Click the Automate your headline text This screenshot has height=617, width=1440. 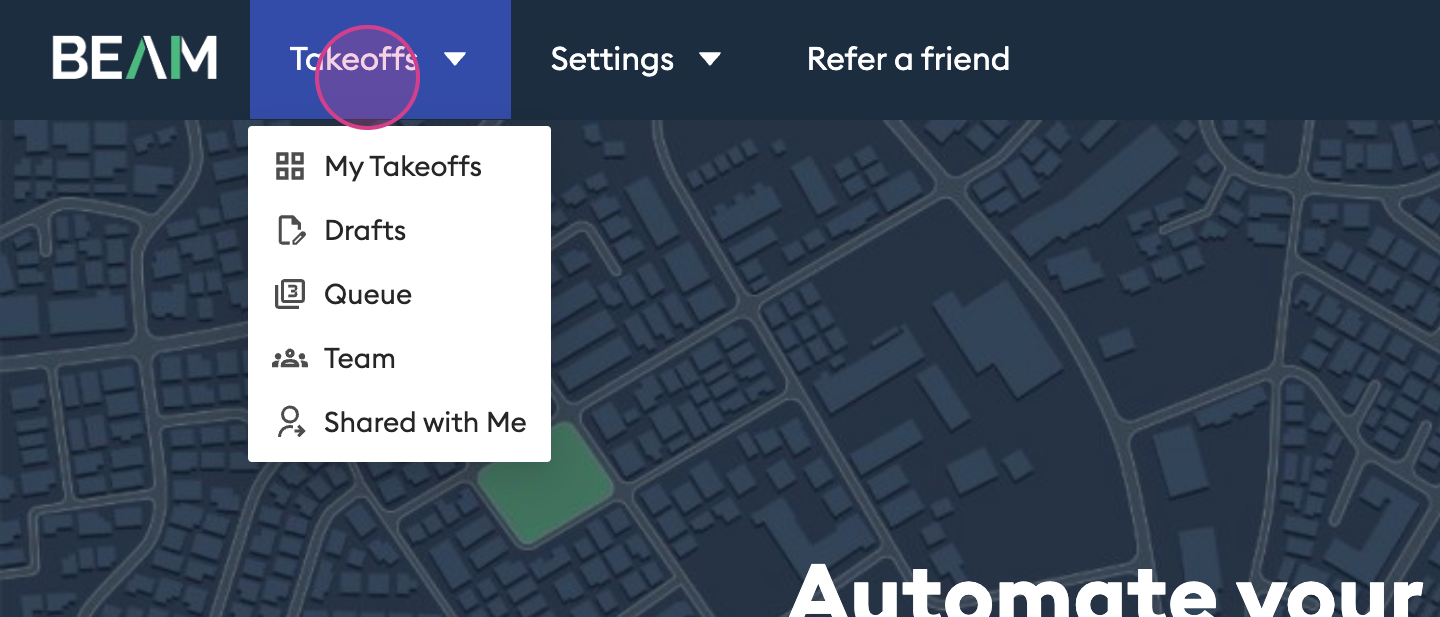pos(1105,590)
